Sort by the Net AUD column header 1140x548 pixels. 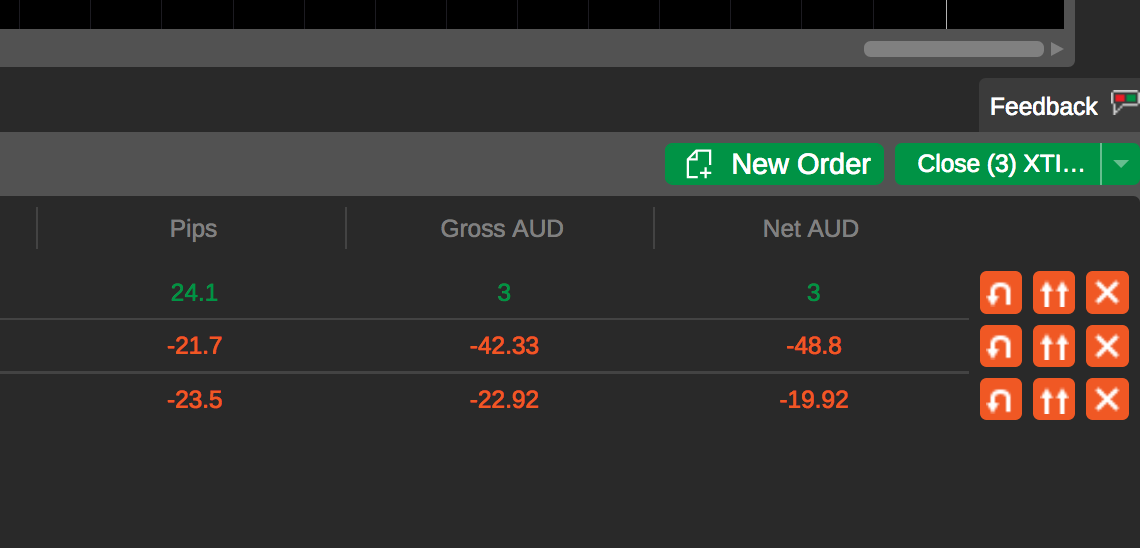coord(811,229)
